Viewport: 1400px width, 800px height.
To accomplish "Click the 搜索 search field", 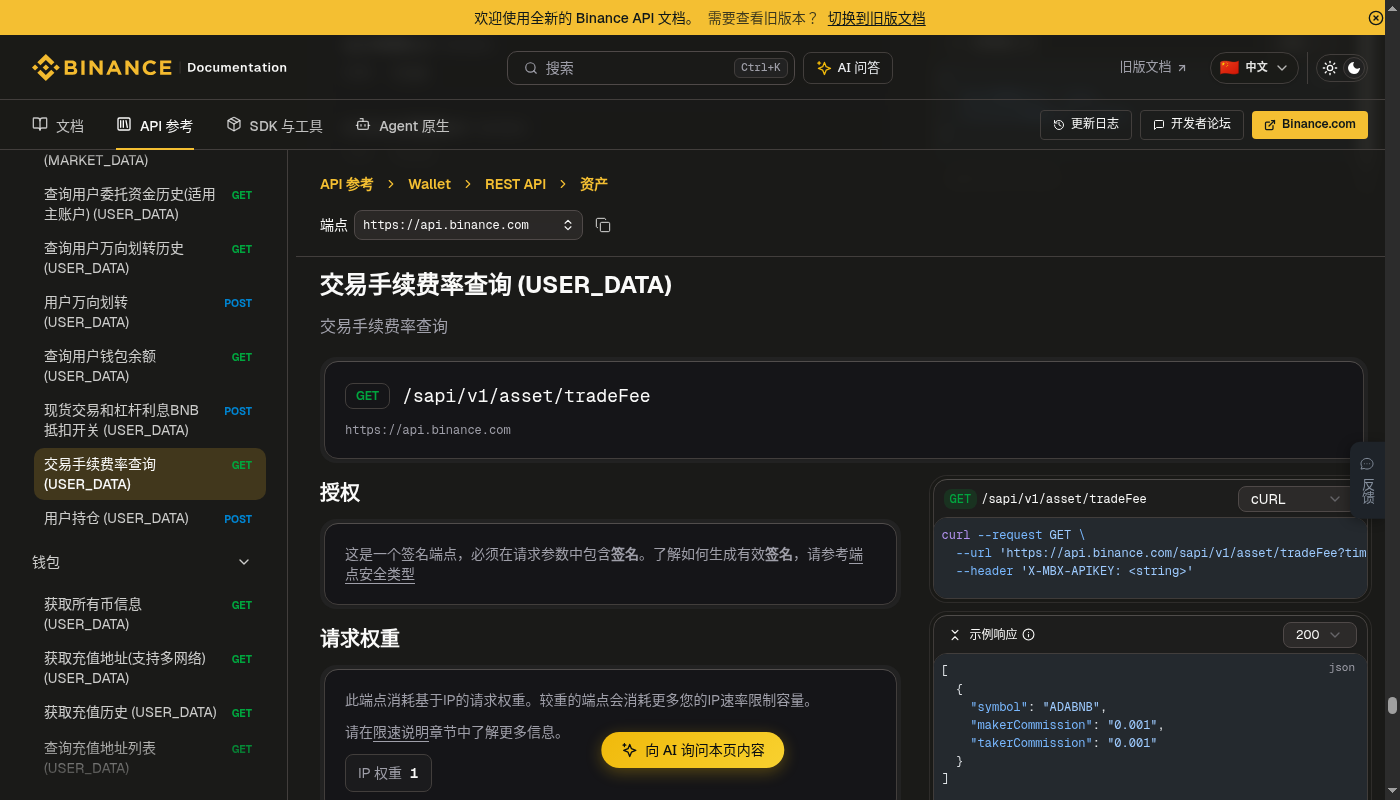I will point(650,68).
